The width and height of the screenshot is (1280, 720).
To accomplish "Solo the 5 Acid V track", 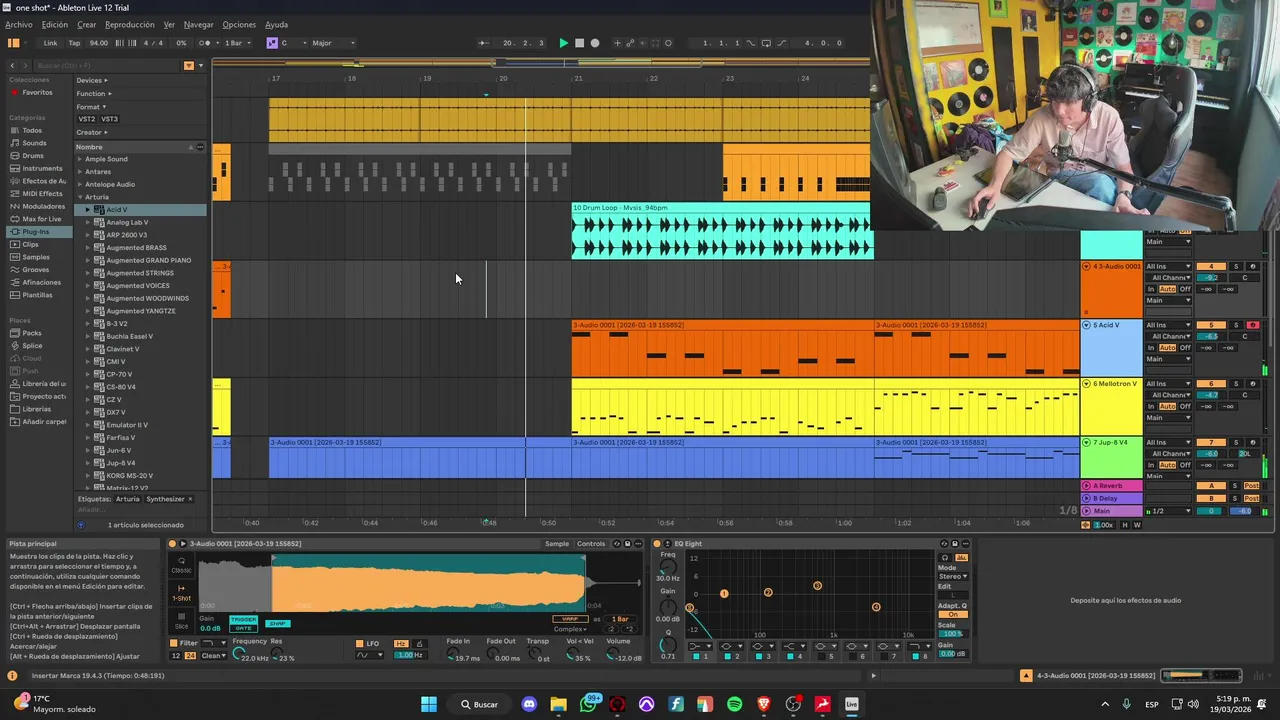I will 1235,325.
